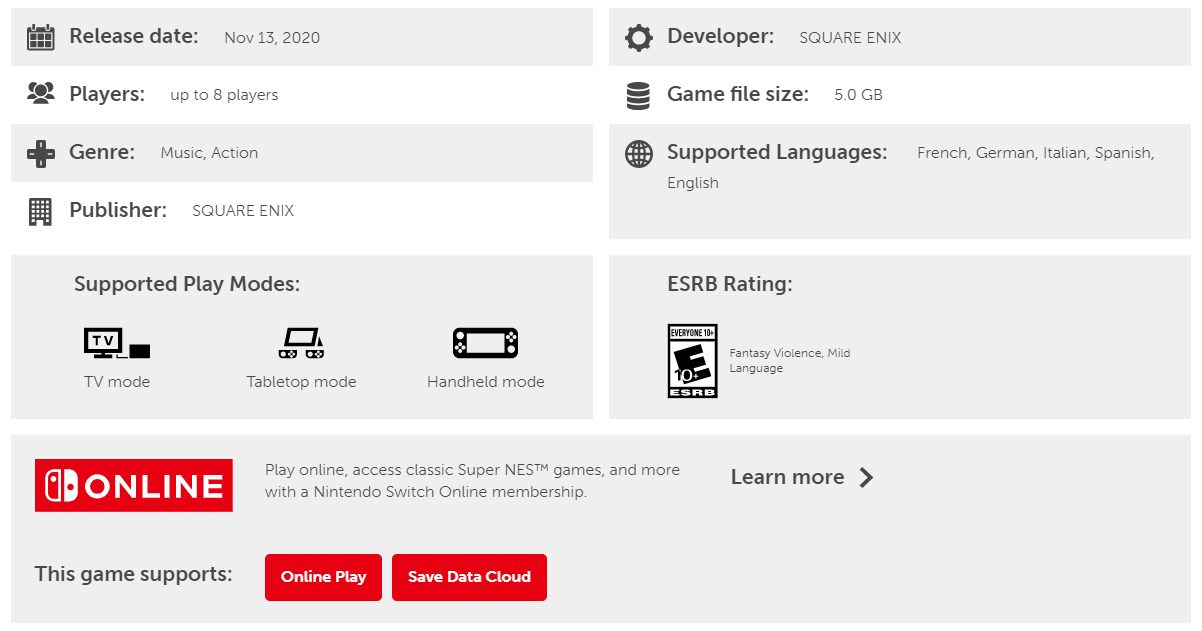Click the Fantasy Violence, Mild Language descriptor

click(789, 361)
